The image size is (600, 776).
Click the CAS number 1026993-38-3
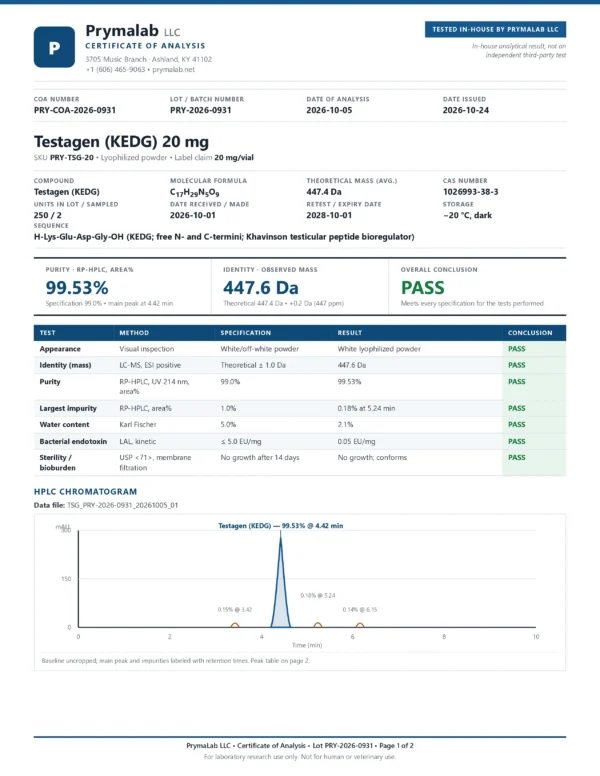point(470,192)
